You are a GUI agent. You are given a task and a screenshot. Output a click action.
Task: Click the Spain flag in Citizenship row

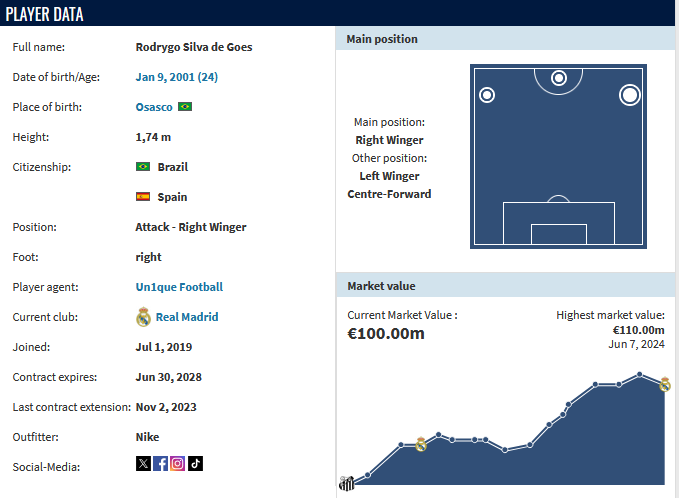[x=143, y=197]
